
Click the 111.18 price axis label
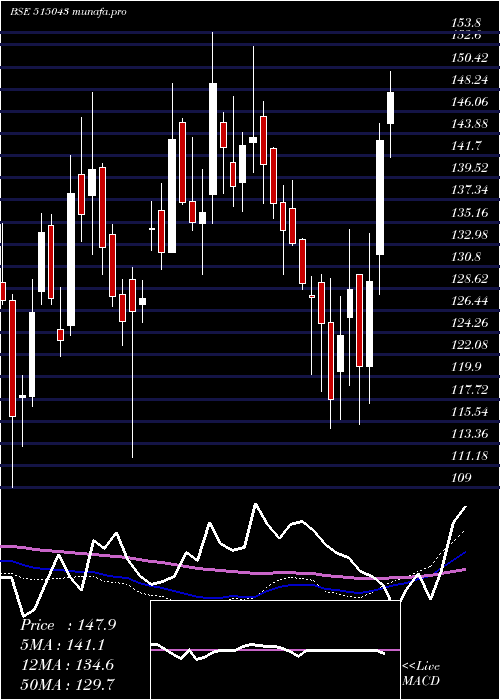[x=470, y=456]
